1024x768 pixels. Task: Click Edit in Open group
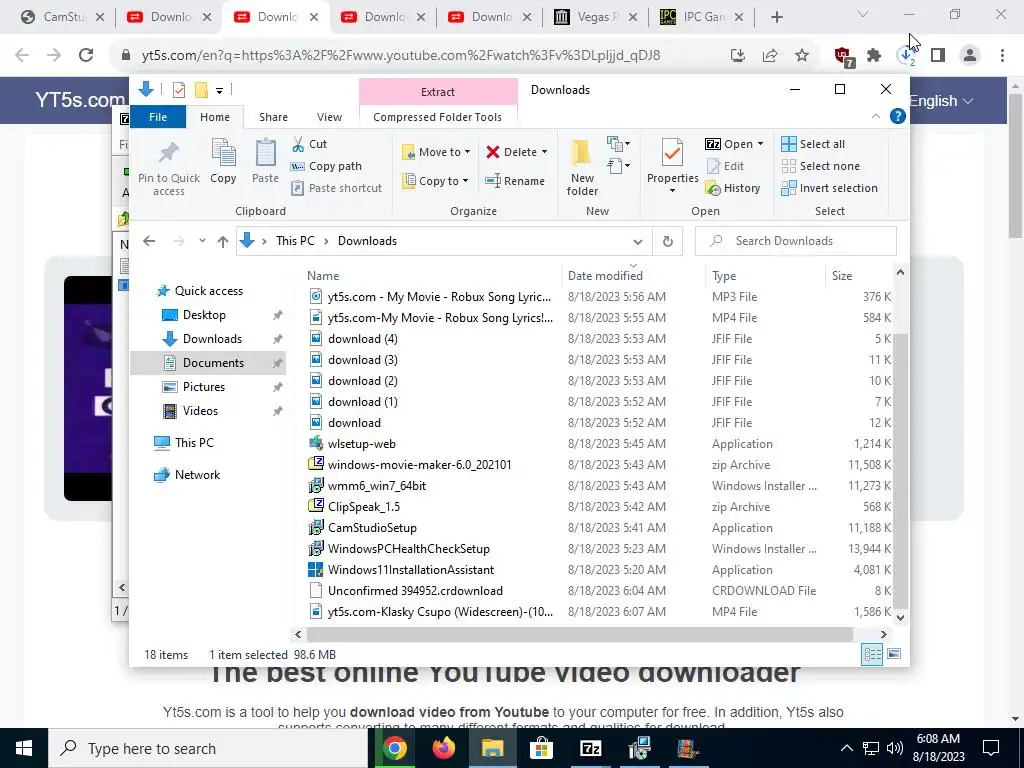coord(725,166)
